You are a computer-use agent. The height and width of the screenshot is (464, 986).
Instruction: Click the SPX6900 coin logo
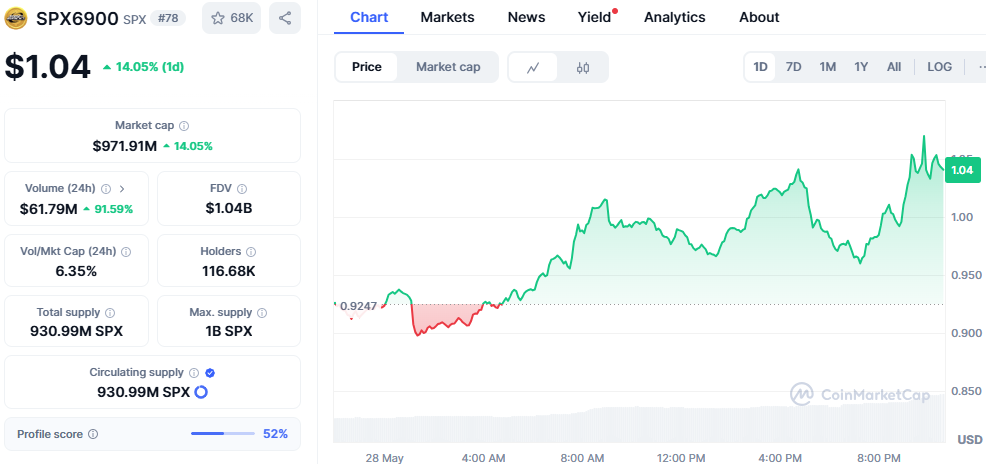[16, 18]
